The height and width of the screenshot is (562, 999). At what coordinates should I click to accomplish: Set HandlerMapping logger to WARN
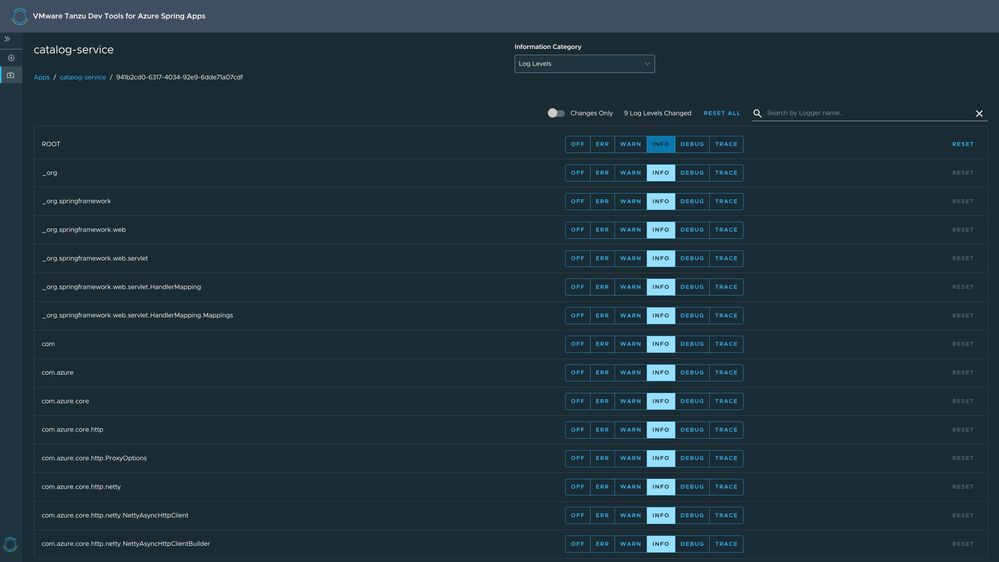pyautogui.click(x=631, y=287)
